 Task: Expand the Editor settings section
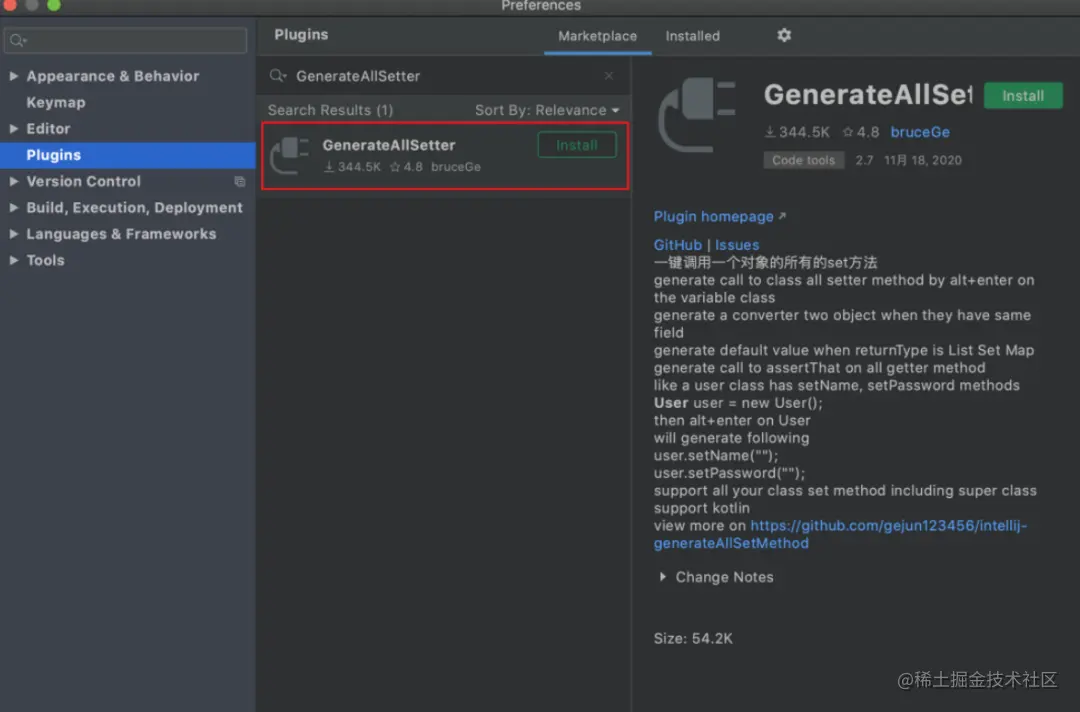(x=13, y=129)
